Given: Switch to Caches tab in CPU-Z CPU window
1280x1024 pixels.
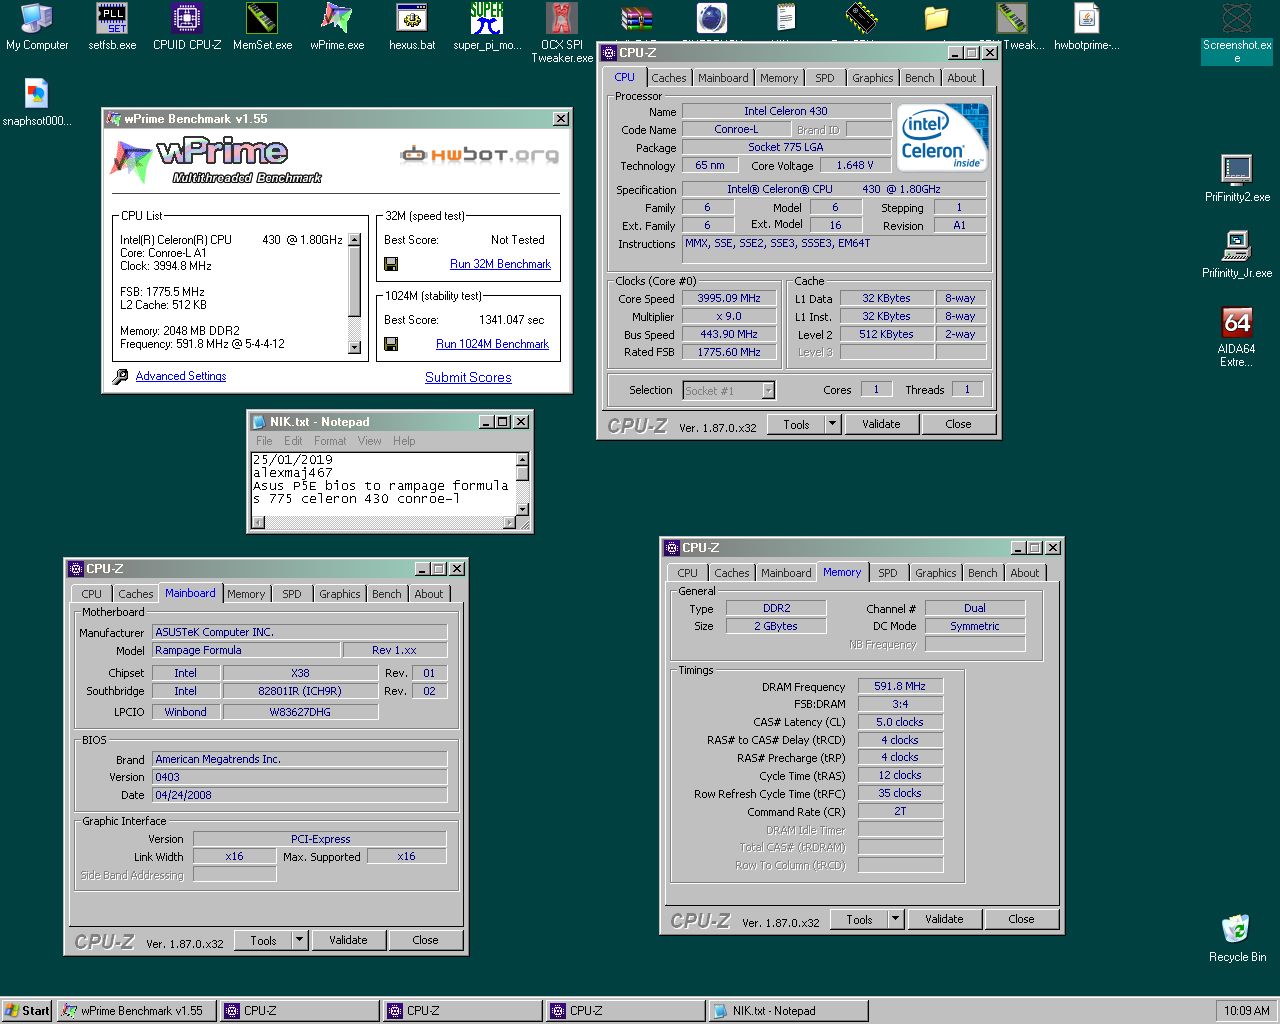Looking at the screenshot, I should click(669, 78).
